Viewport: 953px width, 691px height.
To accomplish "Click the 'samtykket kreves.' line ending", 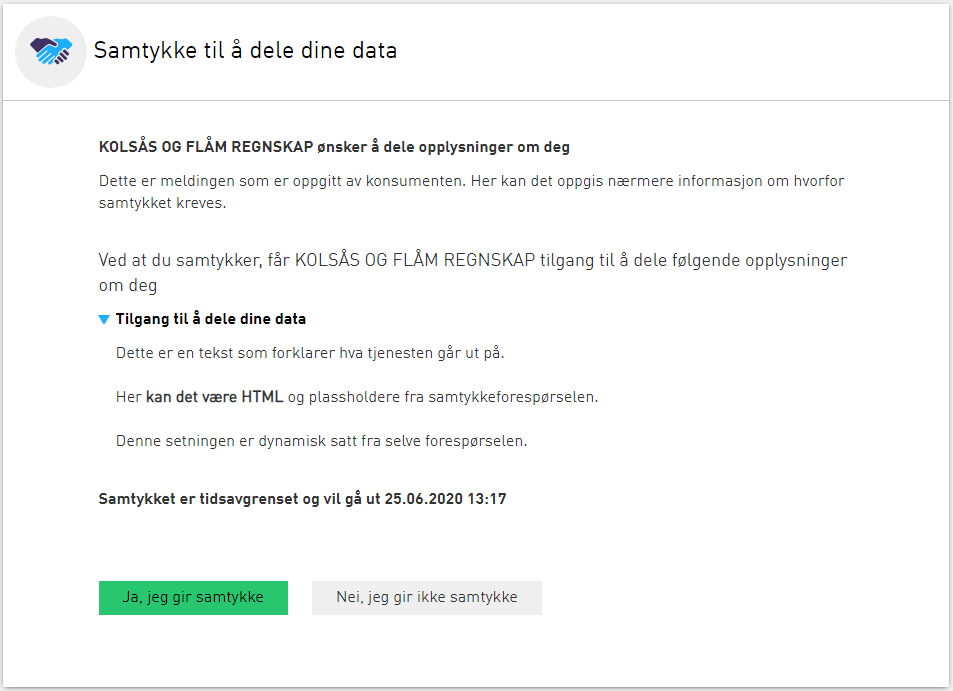I will [x=162, y=204].
